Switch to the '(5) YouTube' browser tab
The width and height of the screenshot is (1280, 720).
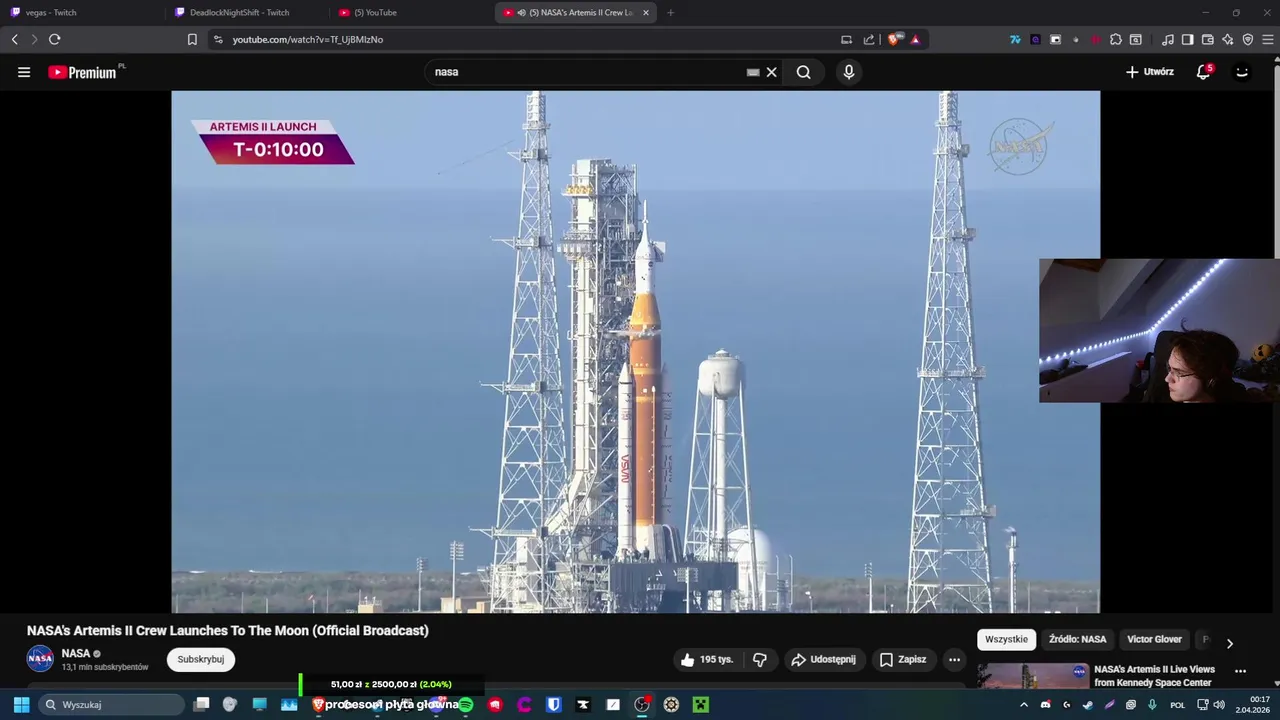pyautogui.click(x=410, y=12)
